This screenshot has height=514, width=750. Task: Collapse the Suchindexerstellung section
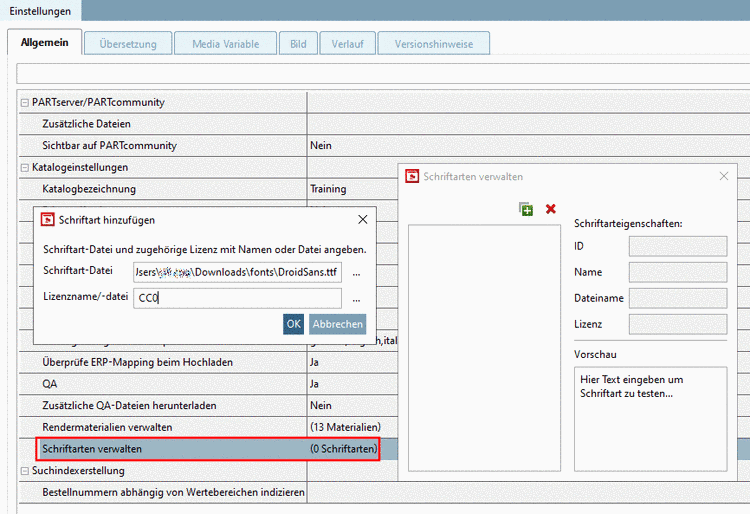(x=25, y=471)
